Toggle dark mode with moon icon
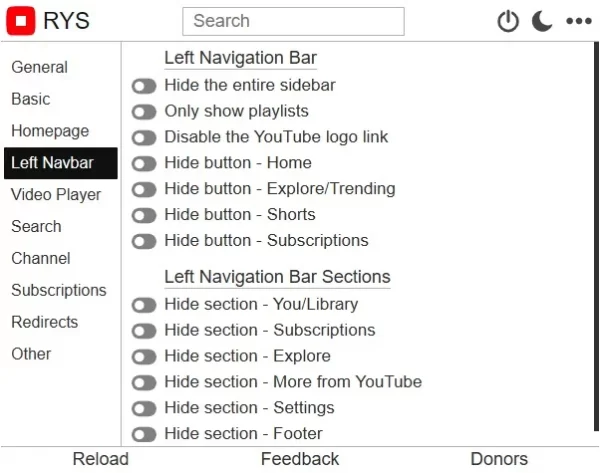The width and height of the screenshot is (600, 473). coord(542,21)
